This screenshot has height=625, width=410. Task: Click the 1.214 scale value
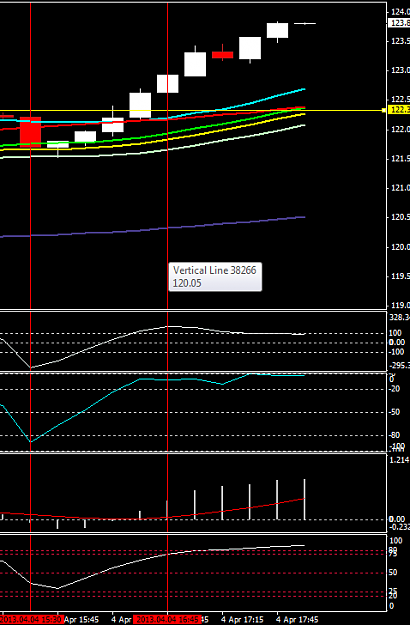400,460
